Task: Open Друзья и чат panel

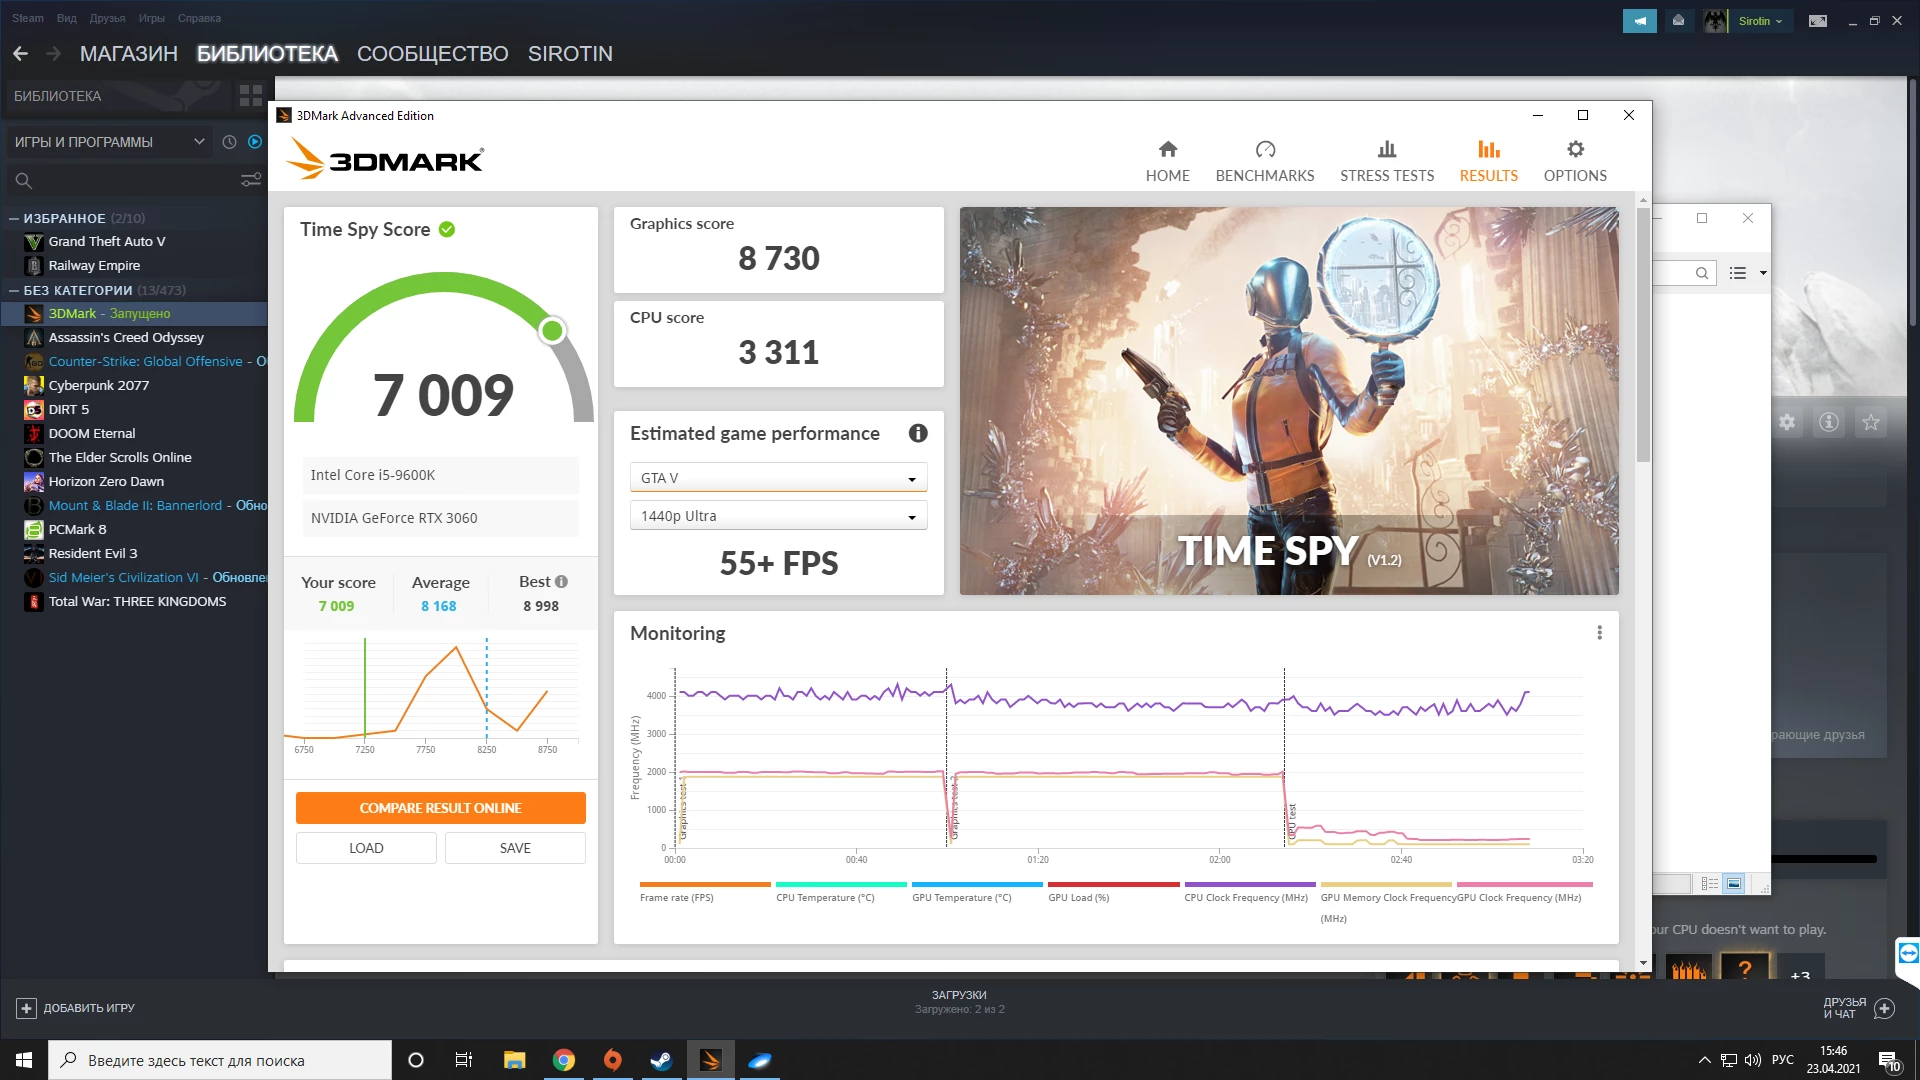Action: coord(1857,1008)
